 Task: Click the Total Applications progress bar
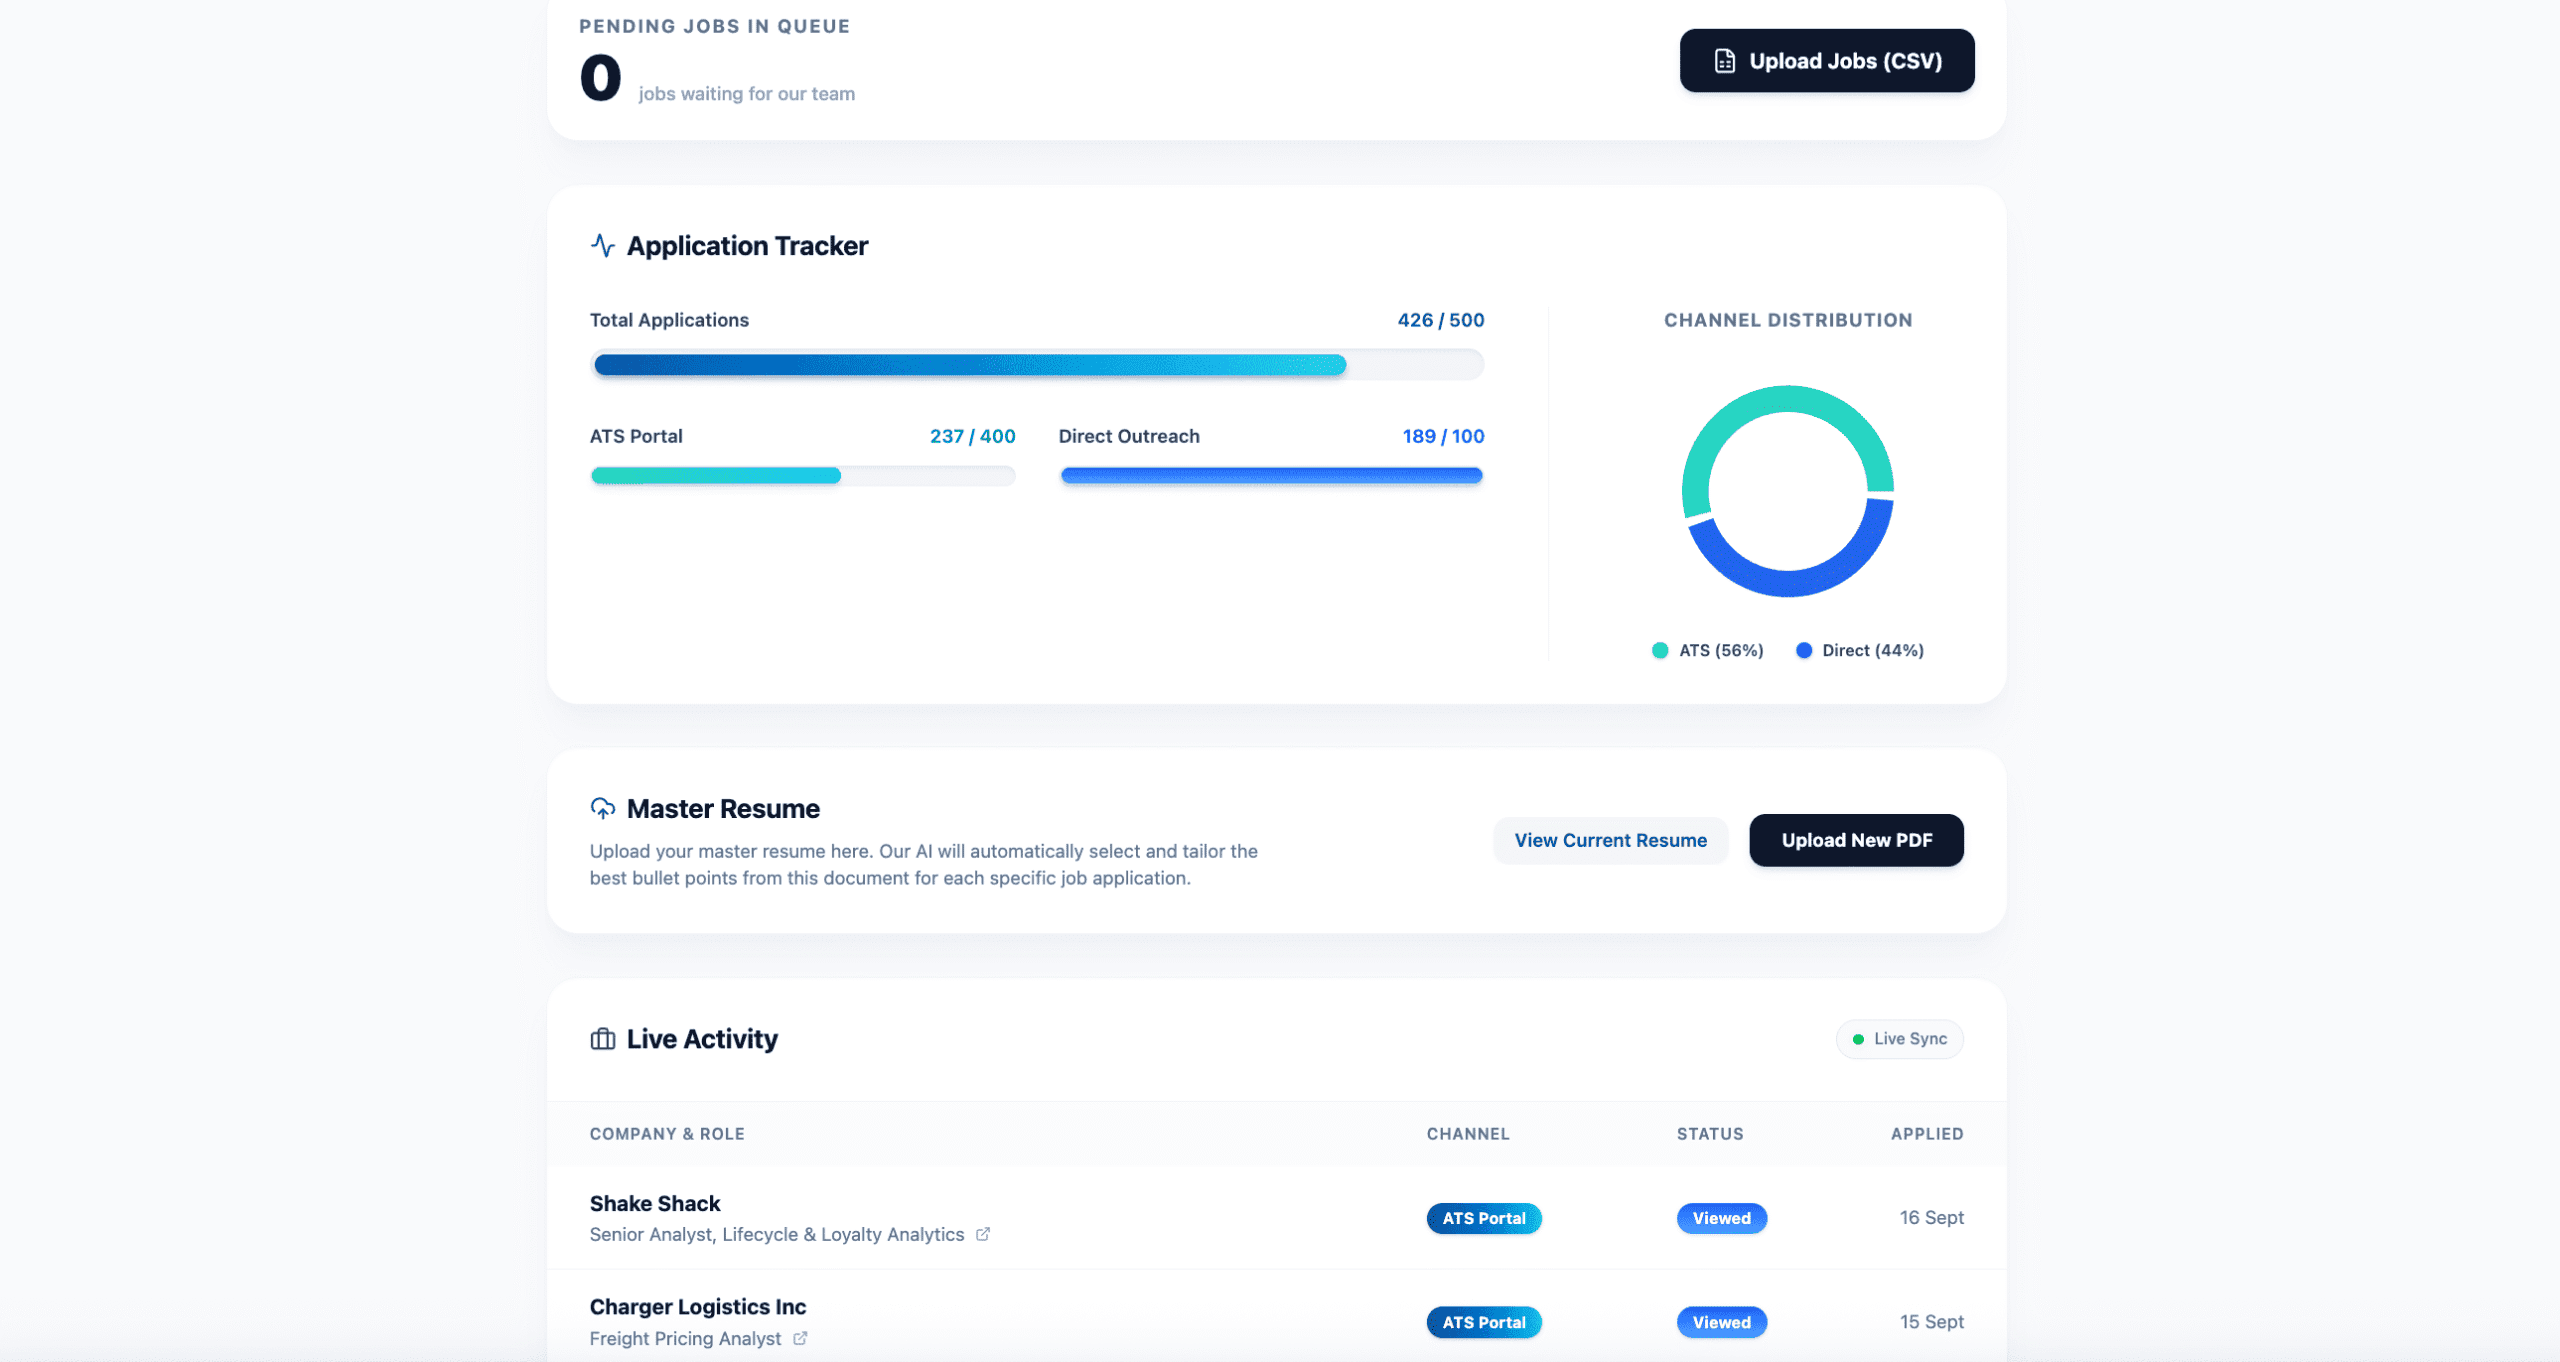(1037, 365)
